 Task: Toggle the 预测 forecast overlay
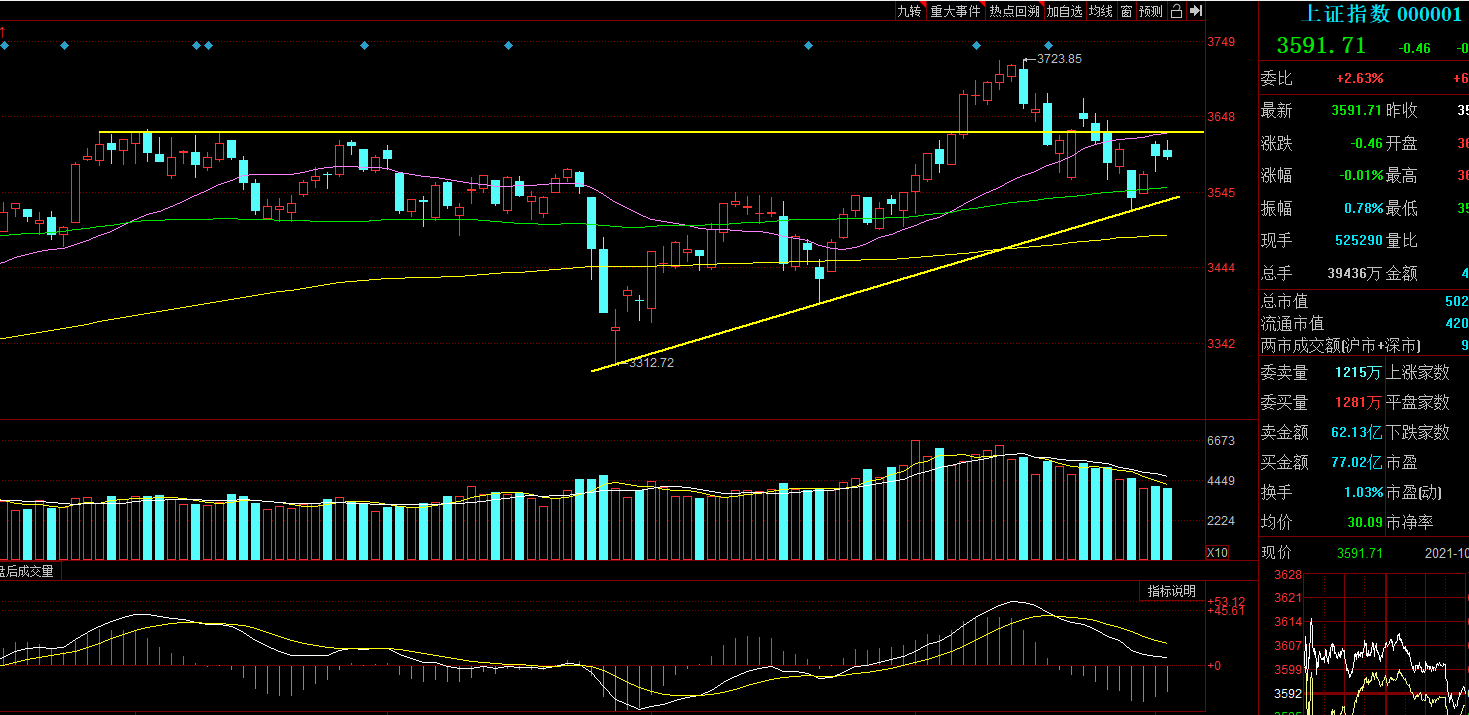tap(1151, 11)
